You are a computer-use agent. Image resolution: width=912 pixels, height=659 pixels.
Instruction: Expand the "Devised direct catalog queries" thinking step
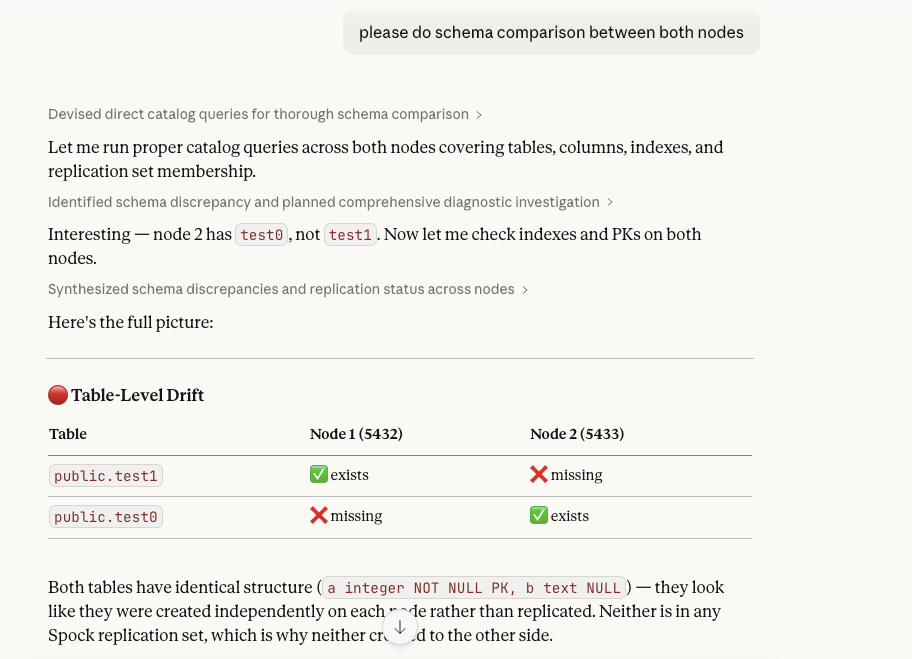coord(265,115)
